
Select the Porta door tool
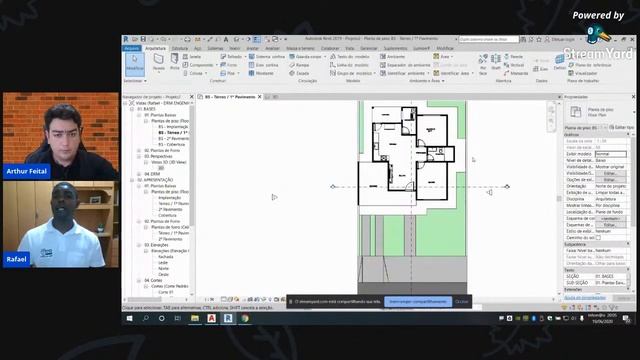point(175,62)
